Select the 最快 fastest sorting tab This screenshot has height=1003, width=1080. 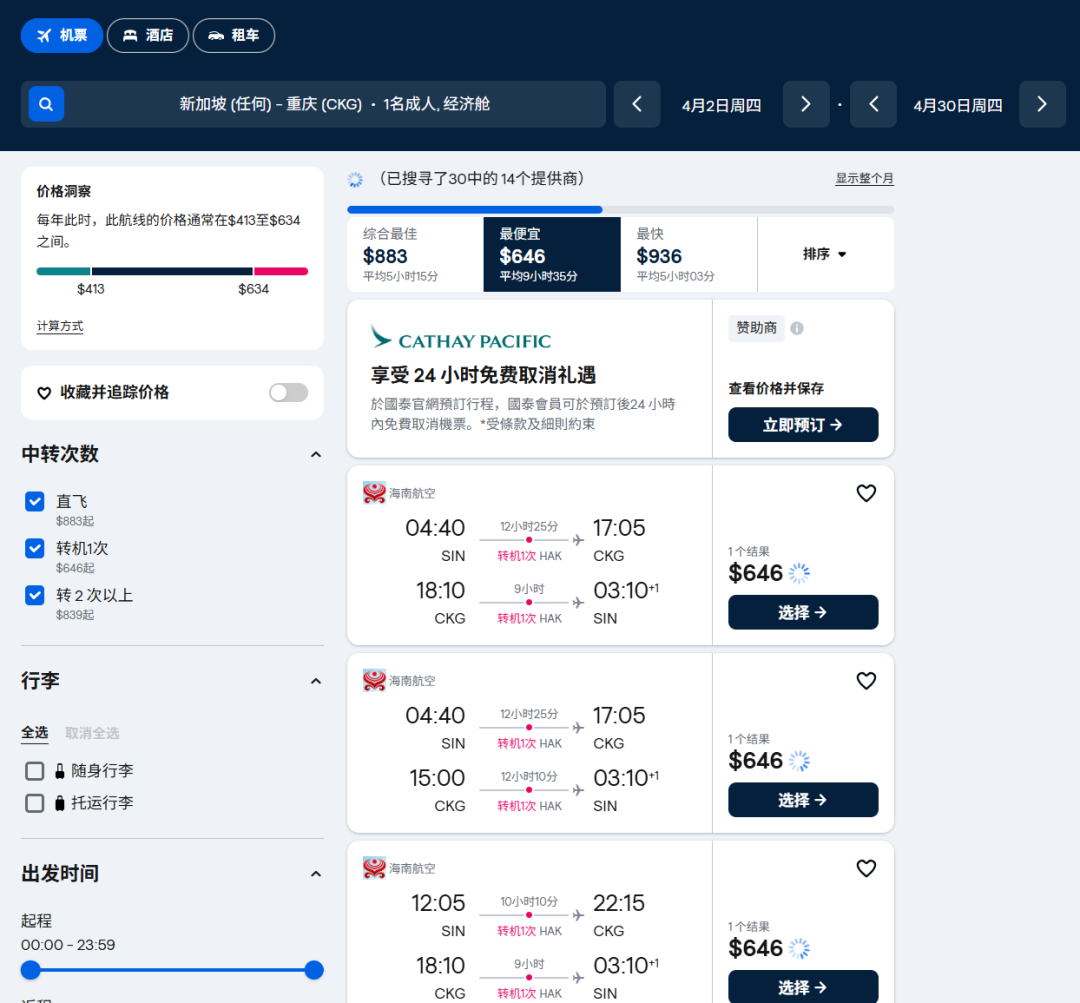688,254
